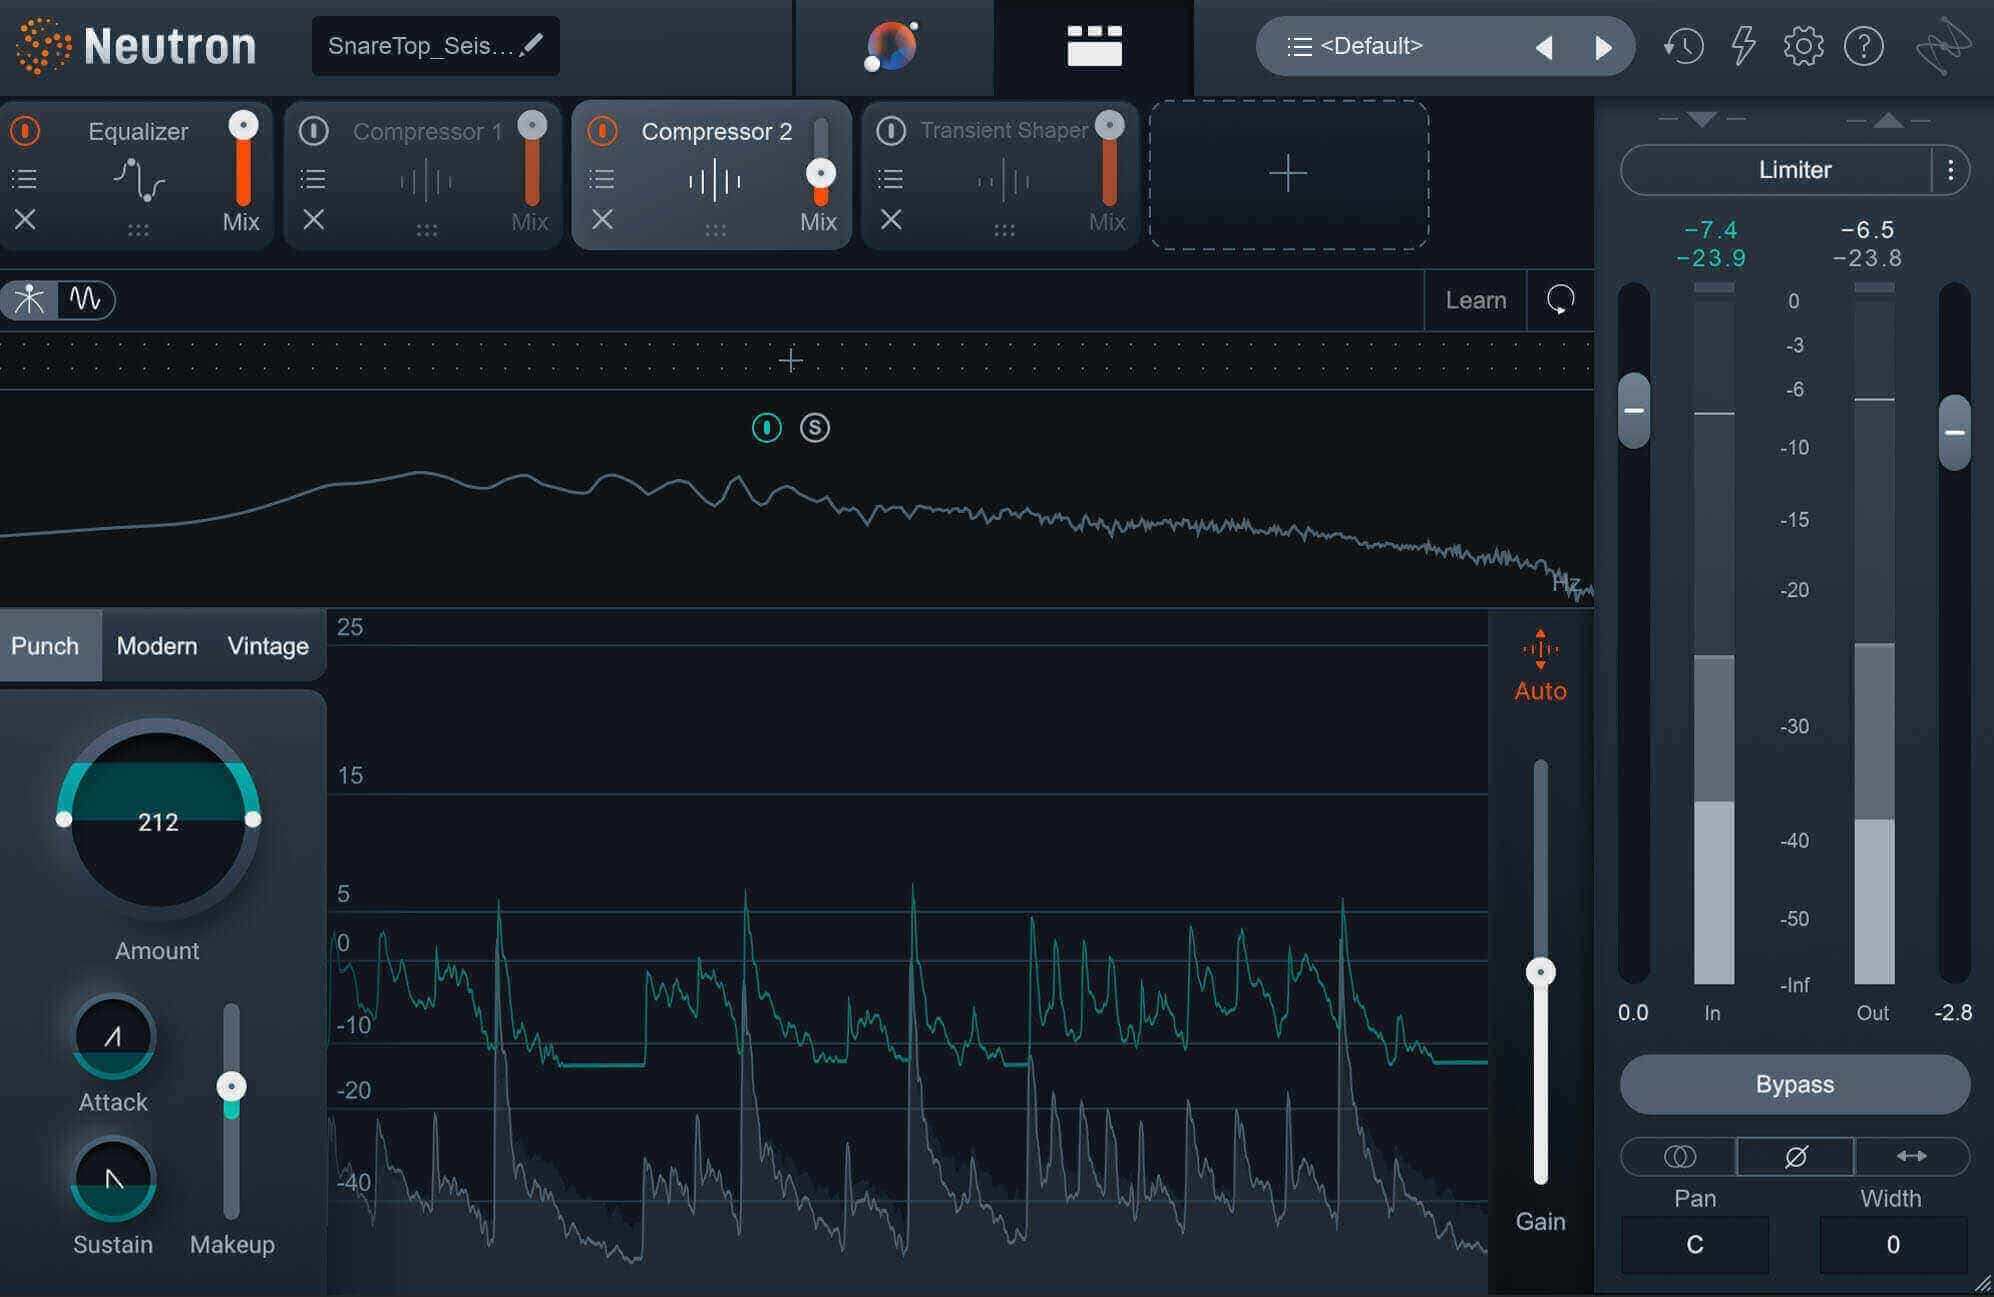Viewport: 1994px width, 1297px height.
Task: Click the Gain slider handle
Action: 1540,972
